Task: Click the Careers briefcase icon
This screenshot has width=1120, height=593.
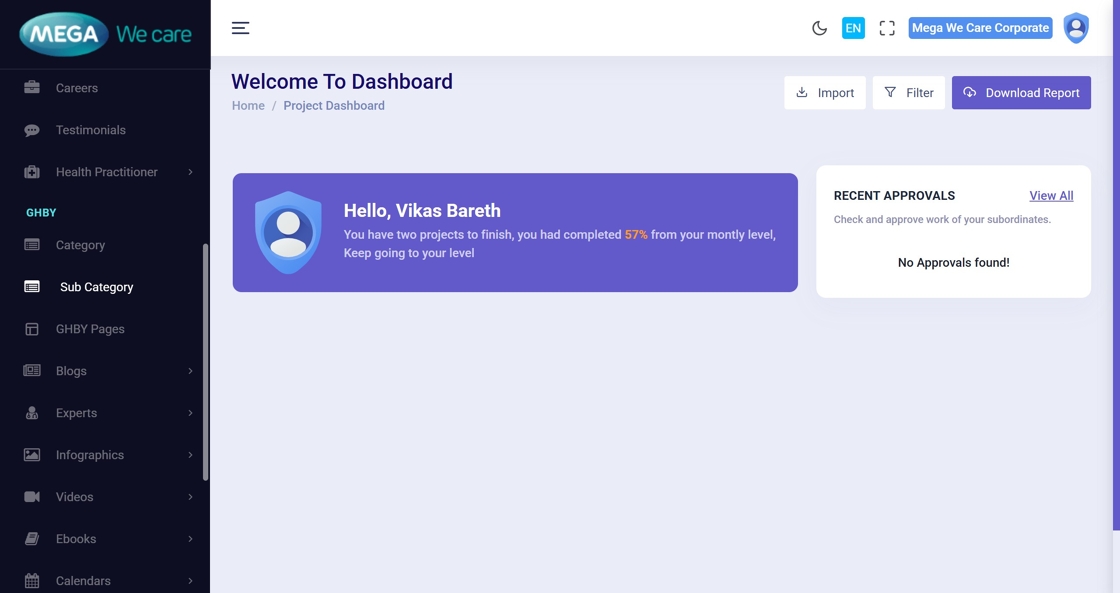Action: click(x=32, y=88)
